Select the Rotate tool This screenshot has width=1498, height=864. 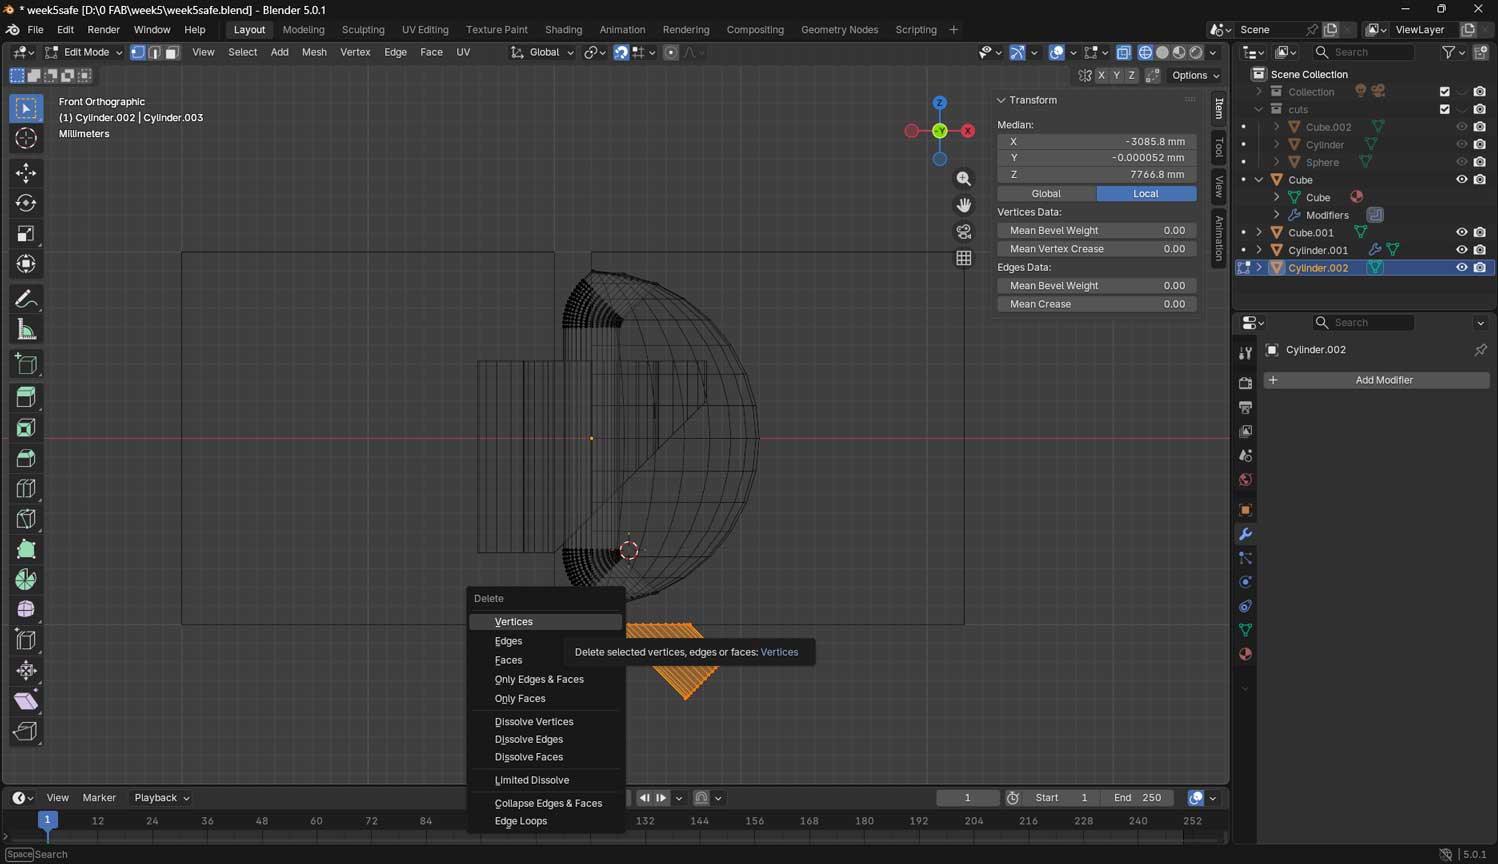tap(26, 203)
